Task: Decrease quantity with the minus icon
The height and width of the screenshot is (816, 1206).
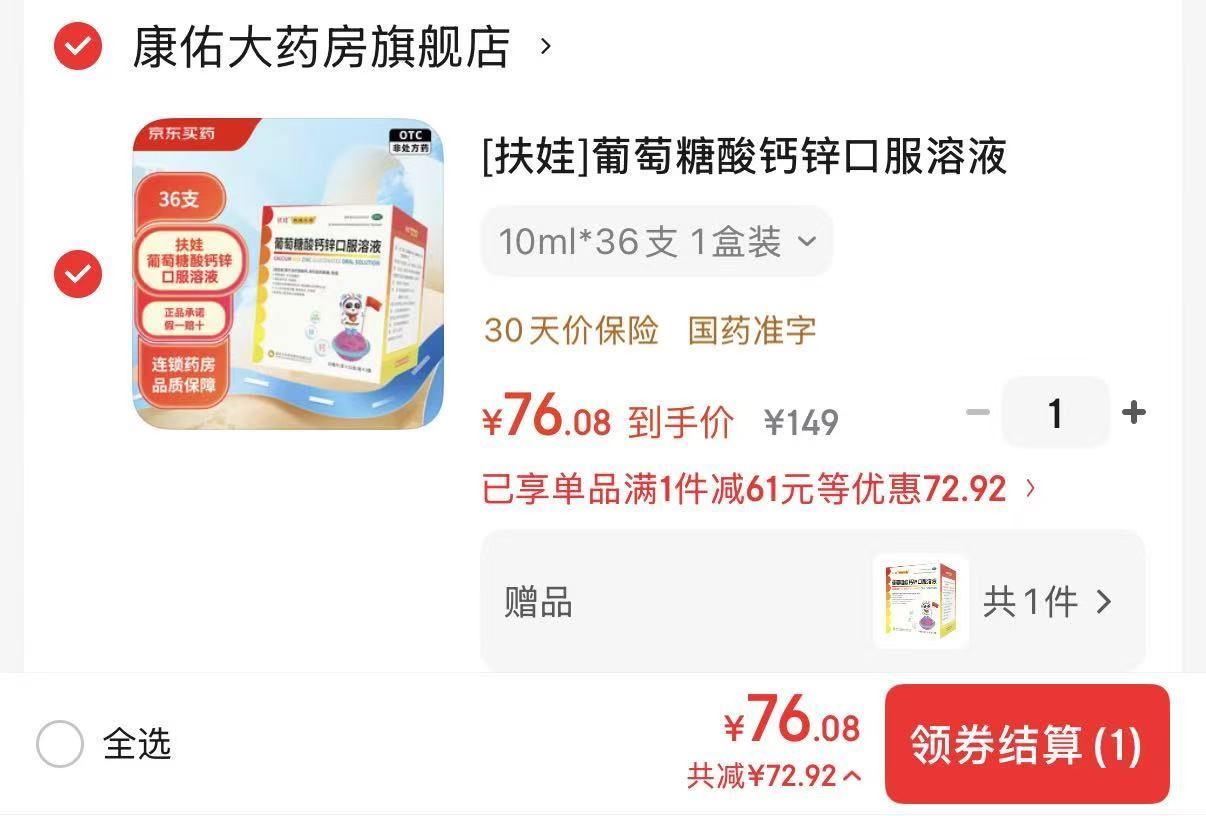Action: tap(978, 412)
